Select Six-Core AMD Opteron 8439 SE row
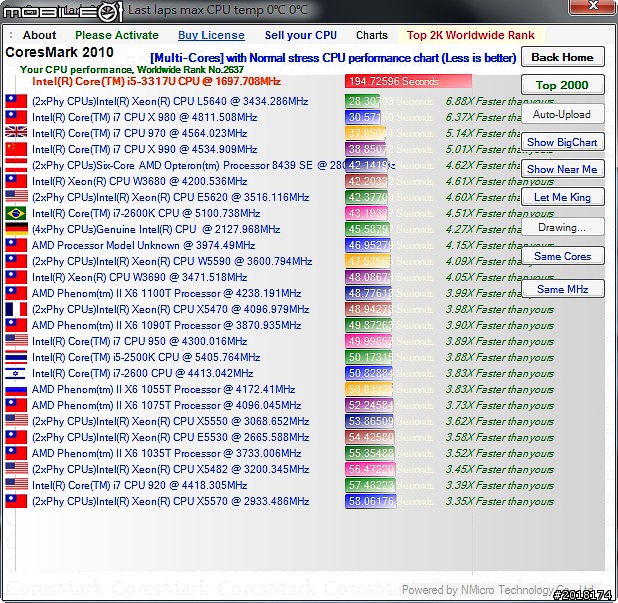The width and height of the screenshot is (618, 603). tap(188, 165)
